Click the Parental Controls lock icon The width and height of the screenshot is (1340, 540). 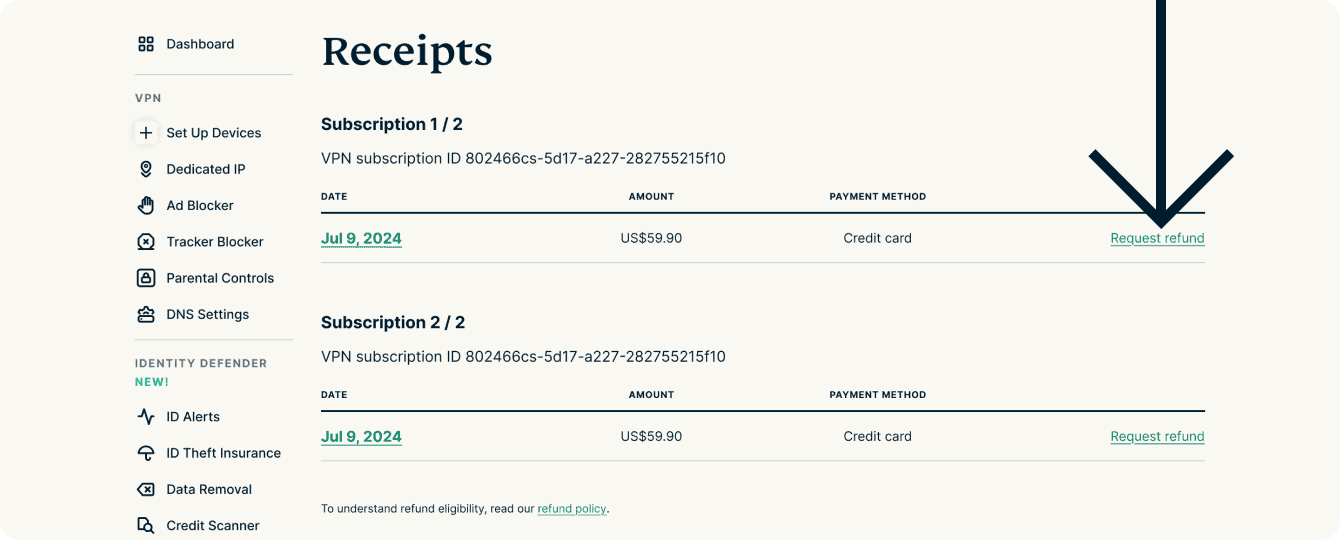pos(146,278)
